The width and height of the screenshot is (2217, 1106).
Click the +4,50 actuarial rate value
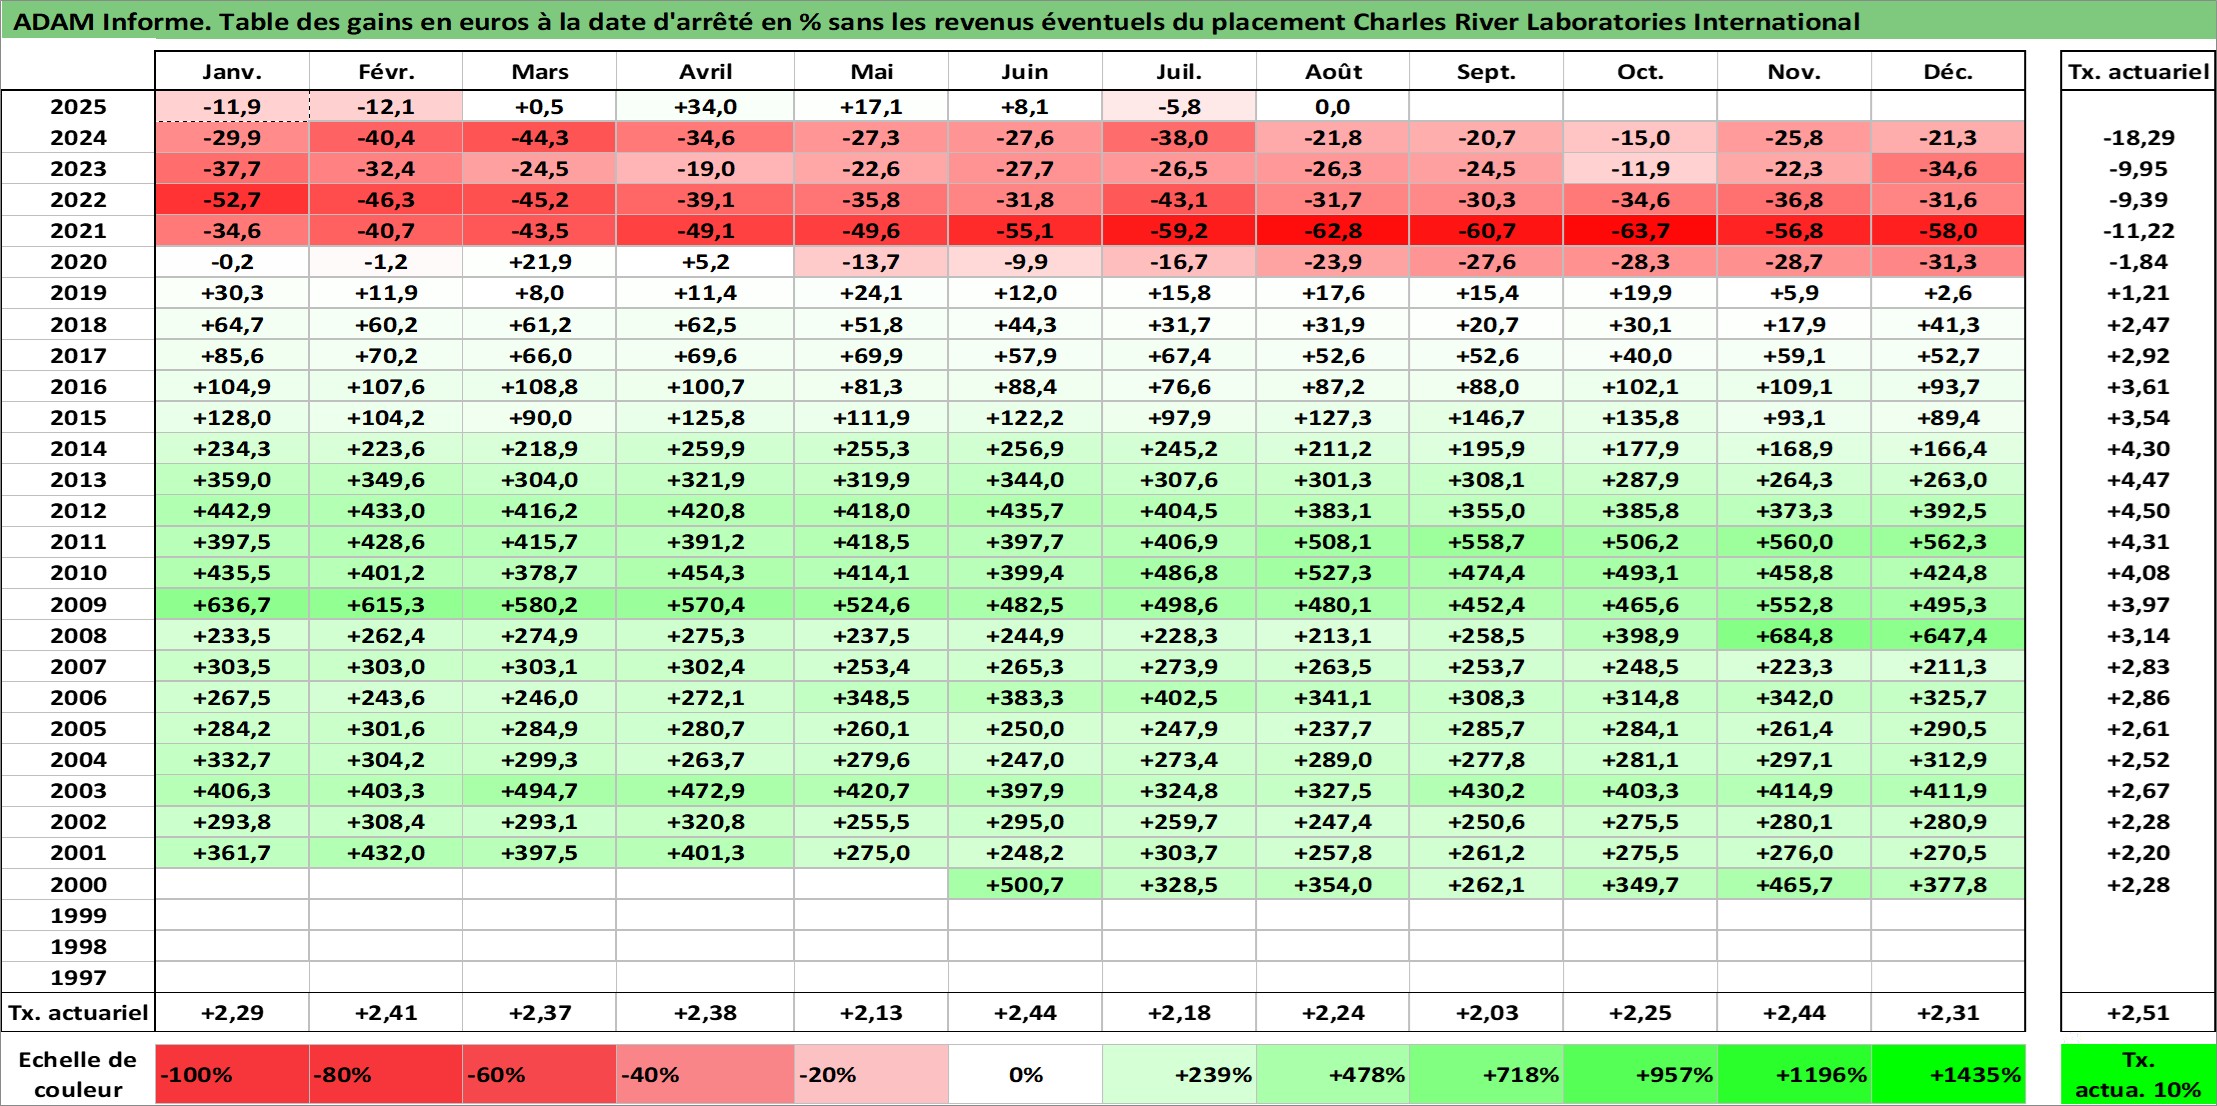2138,511
